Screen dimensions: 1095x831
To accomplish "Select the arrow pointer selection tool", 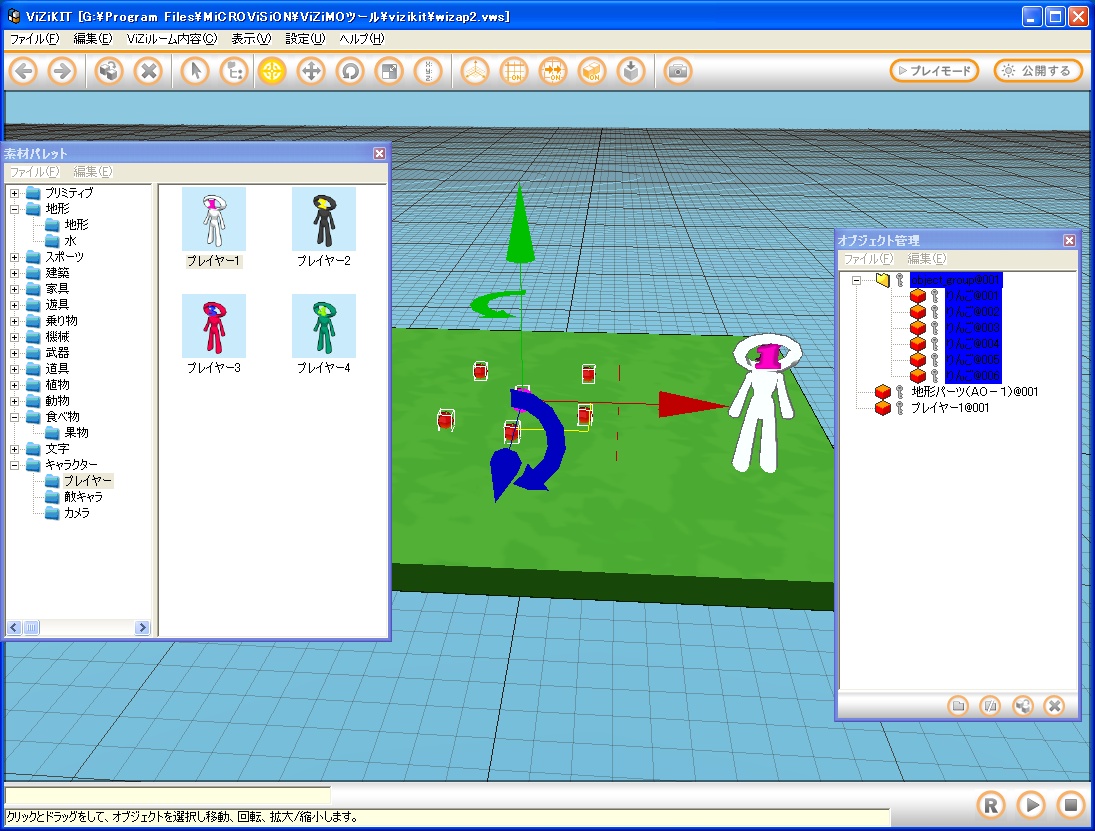I will (196, 71).
